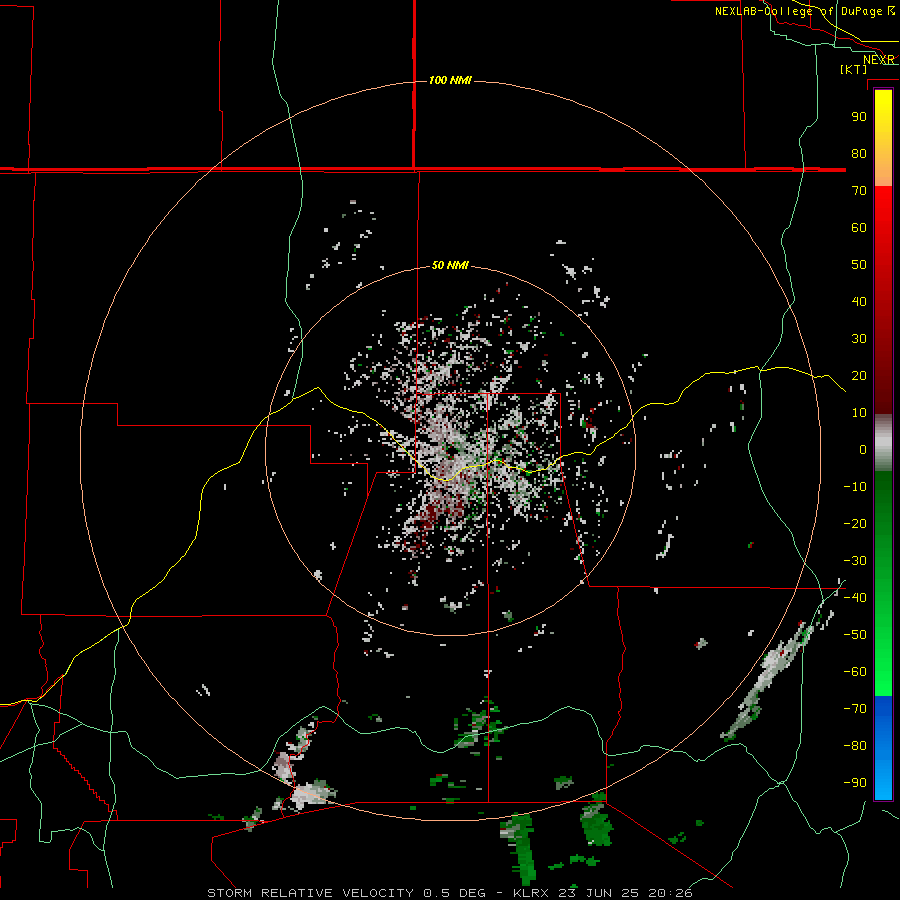
Task: Click the 60 value on the velocity scale
Action: (859, 227)
